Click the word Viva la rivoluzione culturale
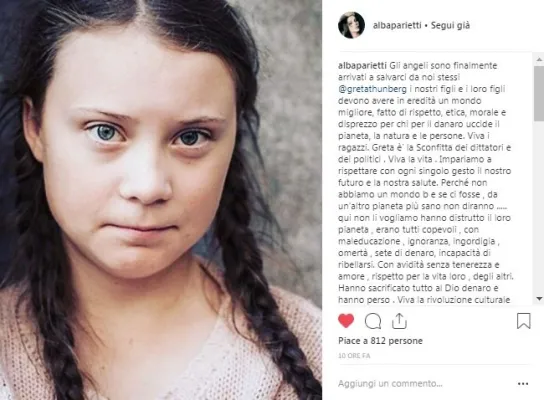The height and width of the screenshot is (400, 544). tap(454, 300)
